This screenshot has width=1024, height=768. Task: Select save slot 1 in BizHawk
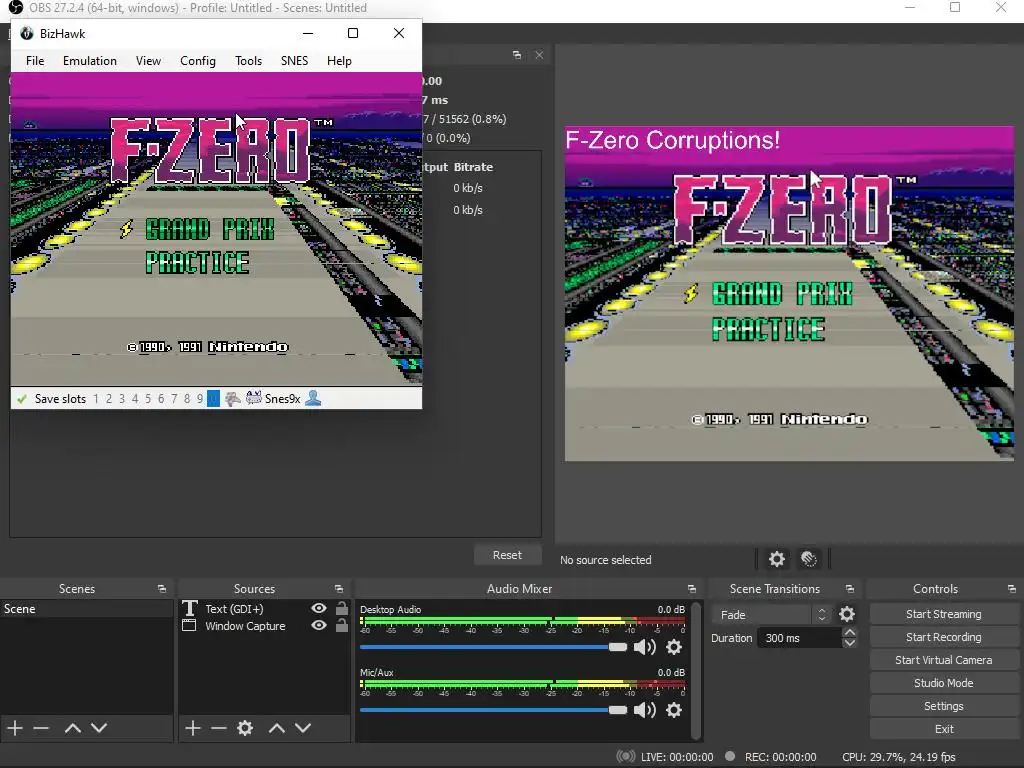[96, 398]
